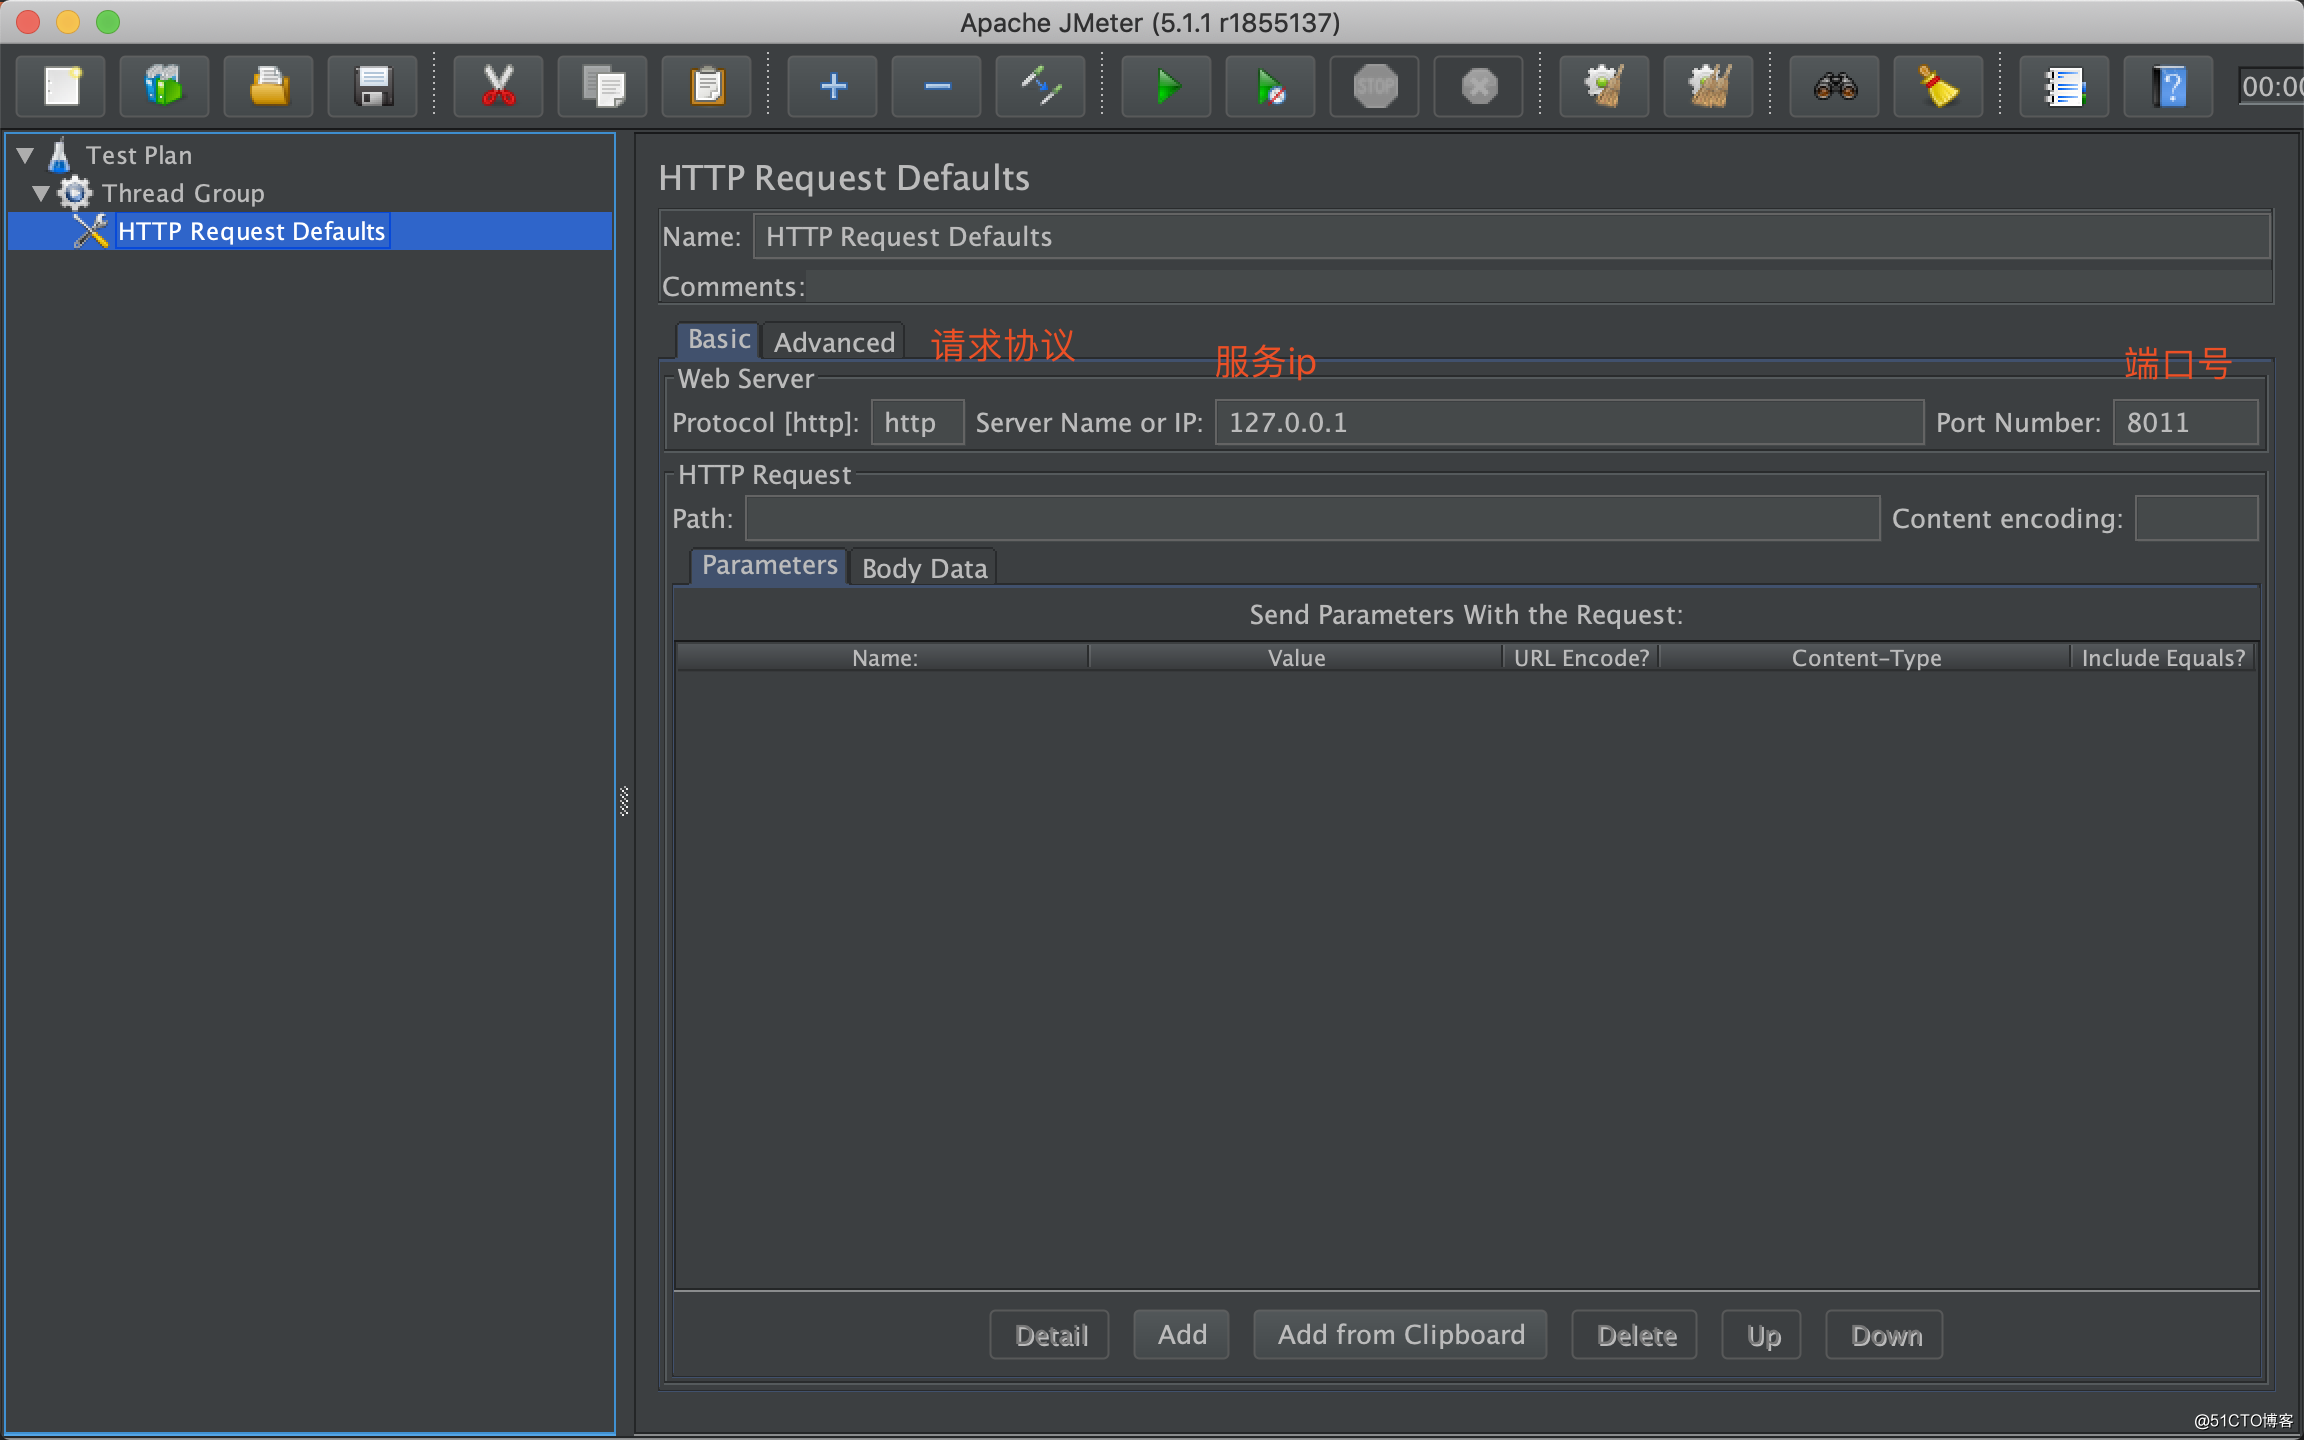2304x1440 pixels.
Task: Click the elapsed time display 00:0
Action: [x=2272, y=87]
